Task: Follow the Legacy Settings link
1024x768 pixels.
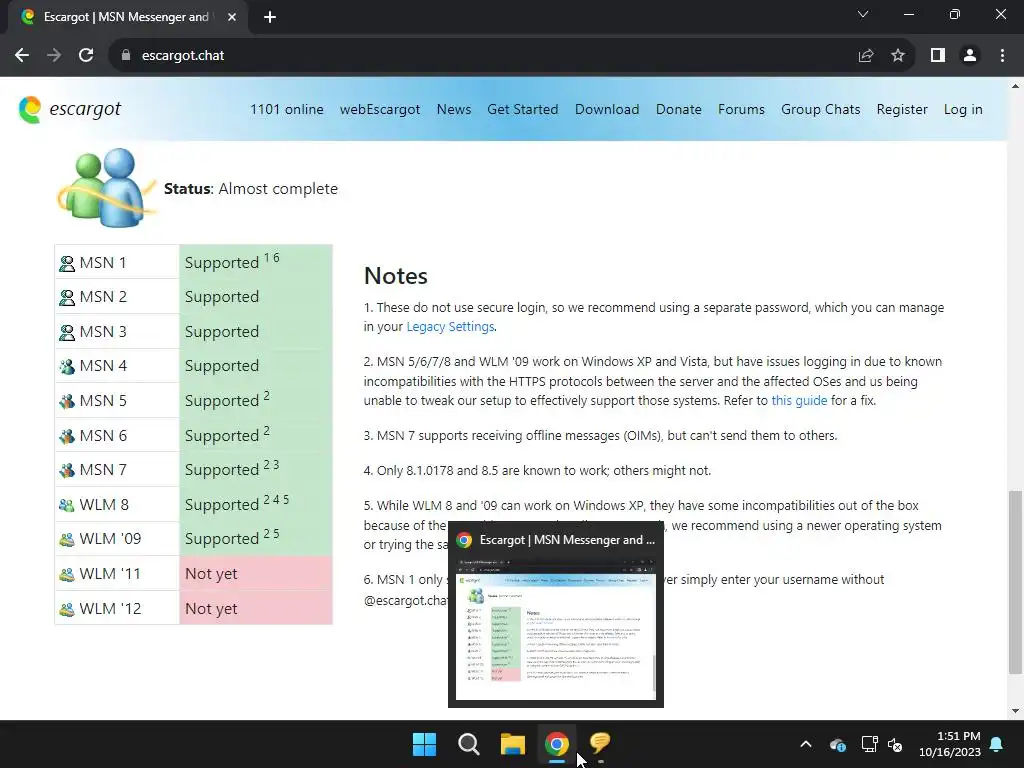Action: tap(450, 327)
